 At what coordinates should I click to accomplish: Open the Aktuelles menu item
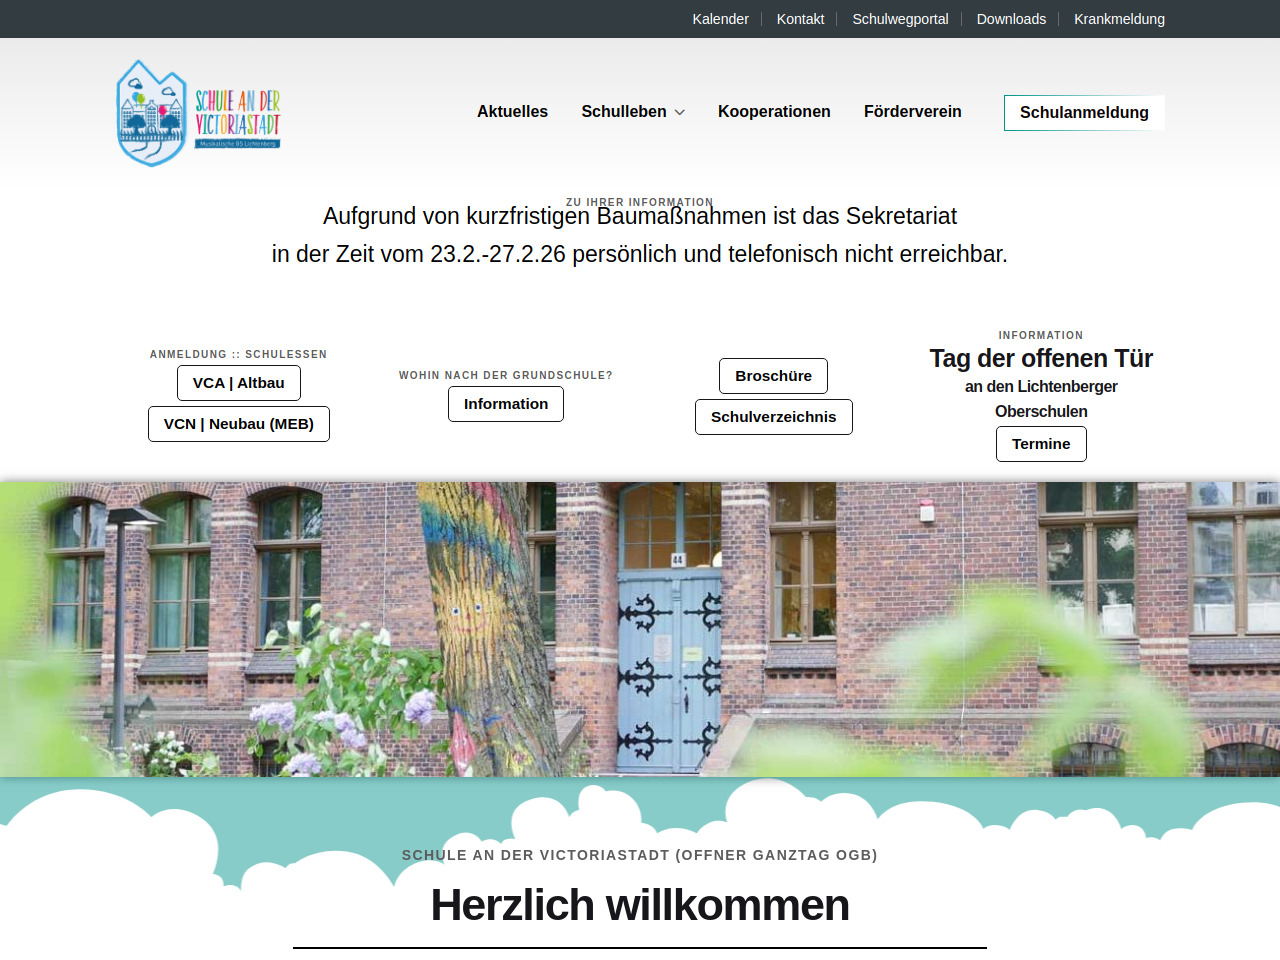point(512,112)
